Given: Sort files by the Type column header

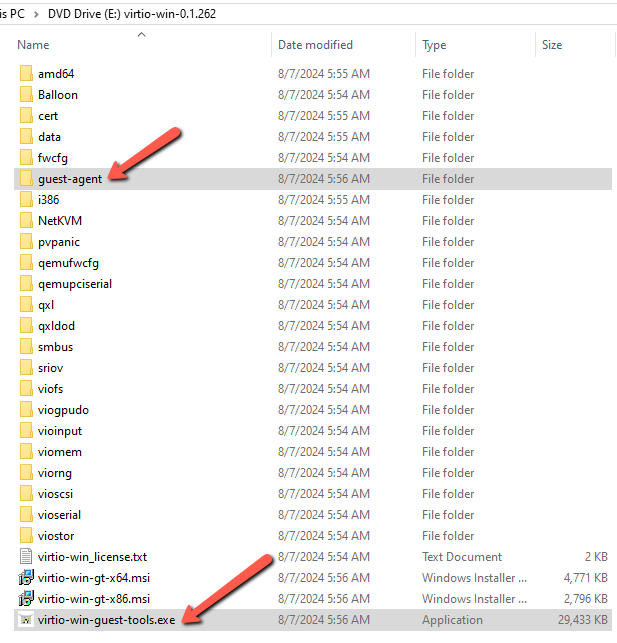Looking at the screenshot, I should pyautogui.click(x=434, y=45).
